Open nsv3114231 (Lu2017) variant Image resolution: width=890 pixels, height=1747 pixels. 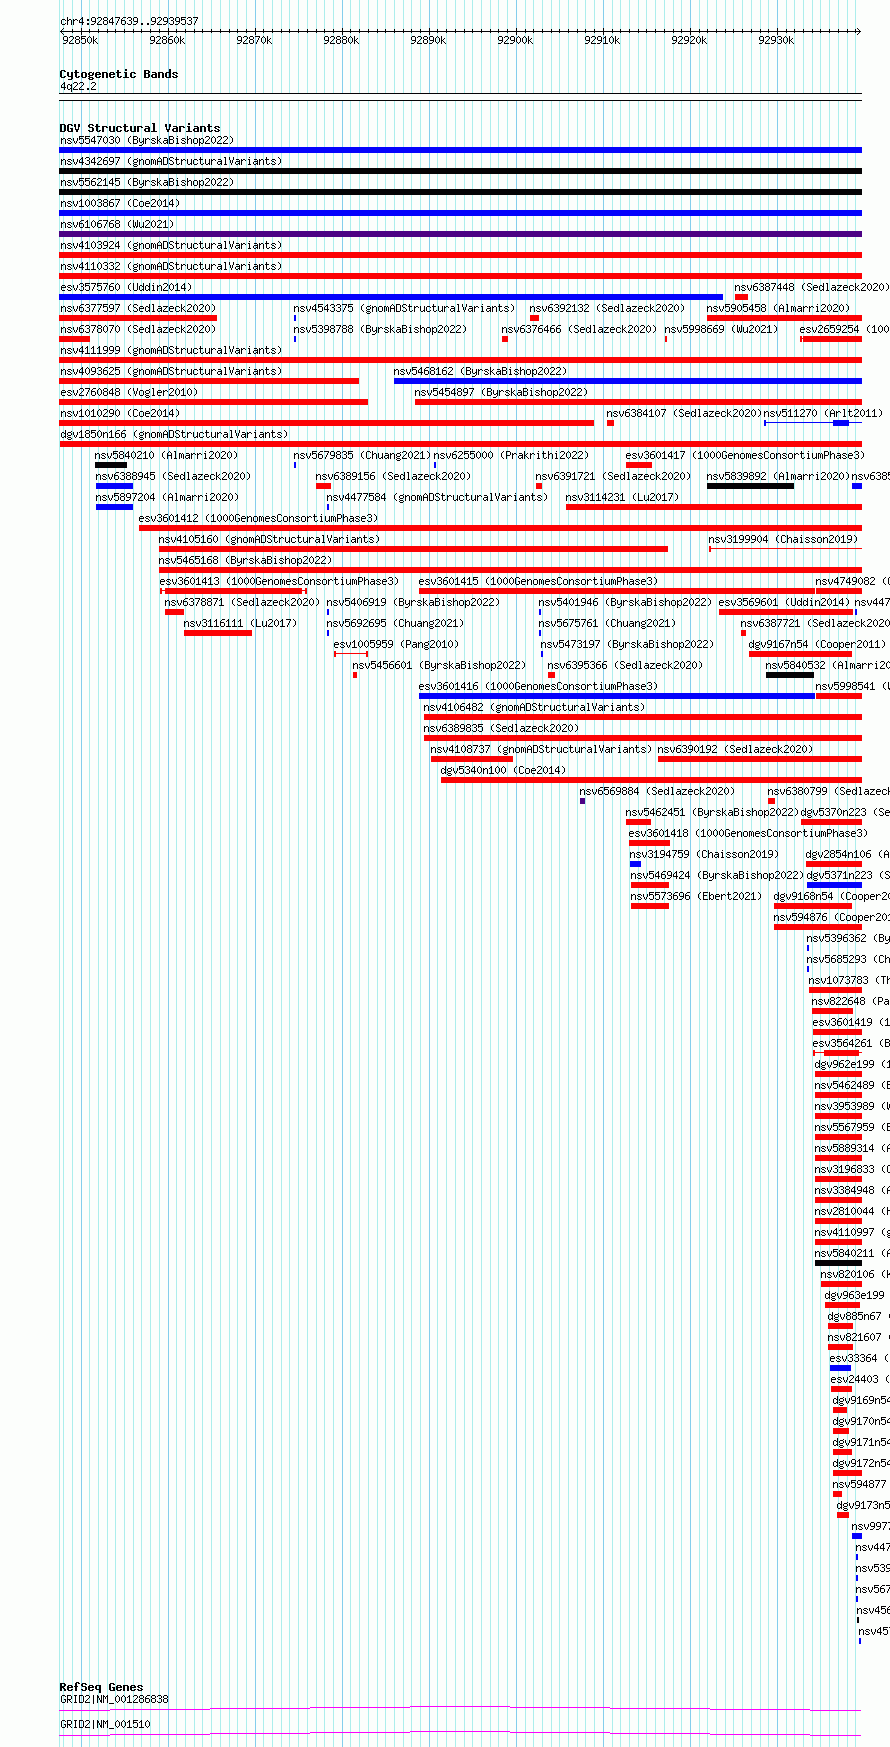point(623,498)
